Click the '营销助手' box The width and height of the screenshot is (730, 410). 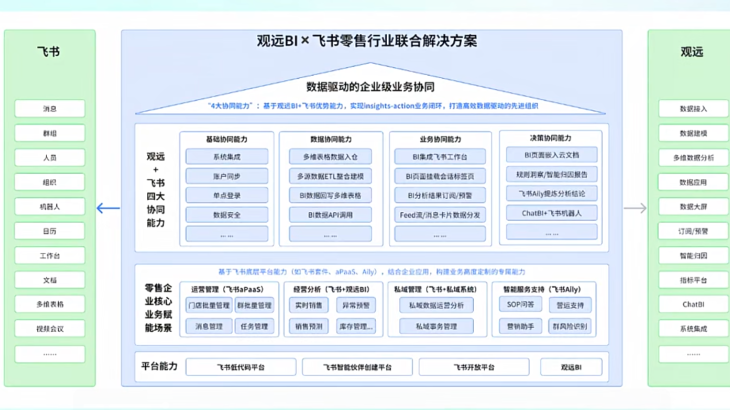tap(520, 326)
